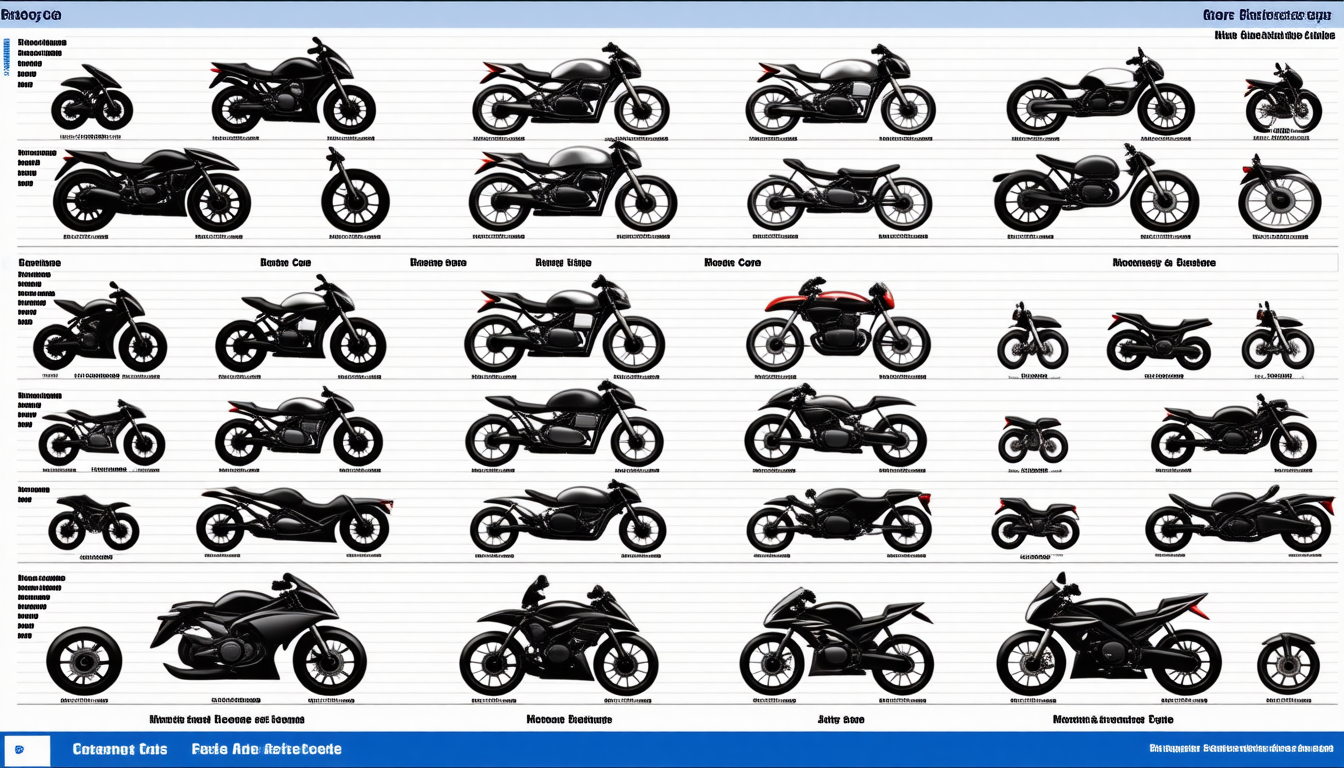Viewport: 1344px width, 768px height.
Task: Select the bottom-row bike with the humped rider silhouette
Action: pyautogui.click(x=558, y=635)
